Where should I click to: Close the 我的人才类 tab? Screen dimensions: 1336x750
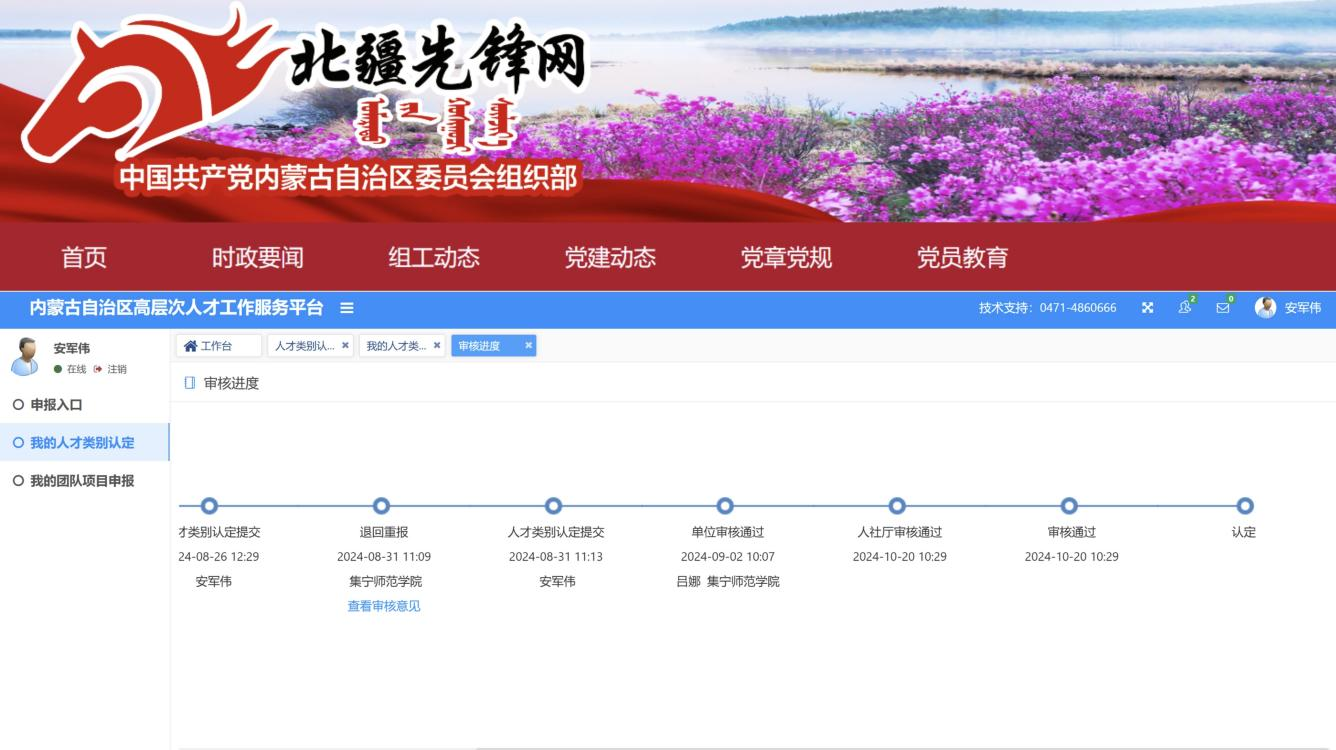point(434,347)
